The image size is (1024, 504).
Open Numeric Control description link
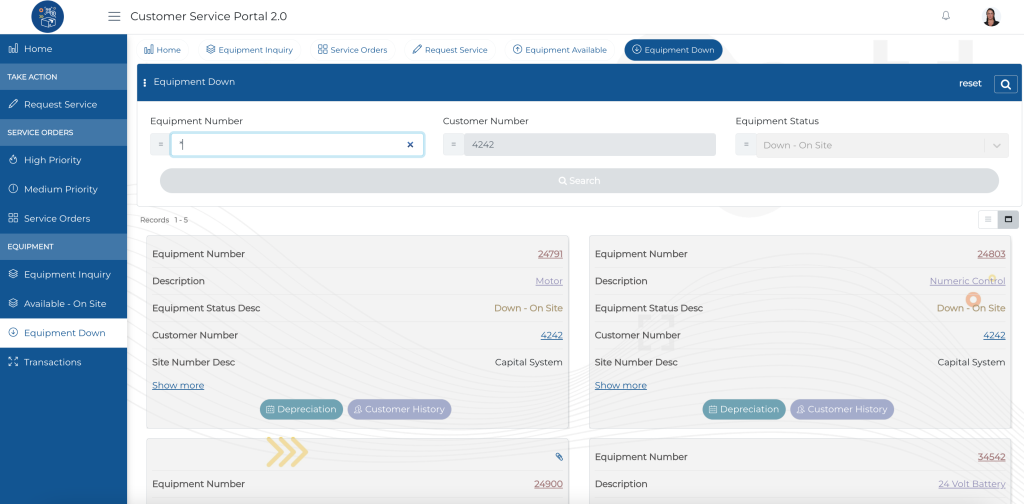click(x=968, y=281)
